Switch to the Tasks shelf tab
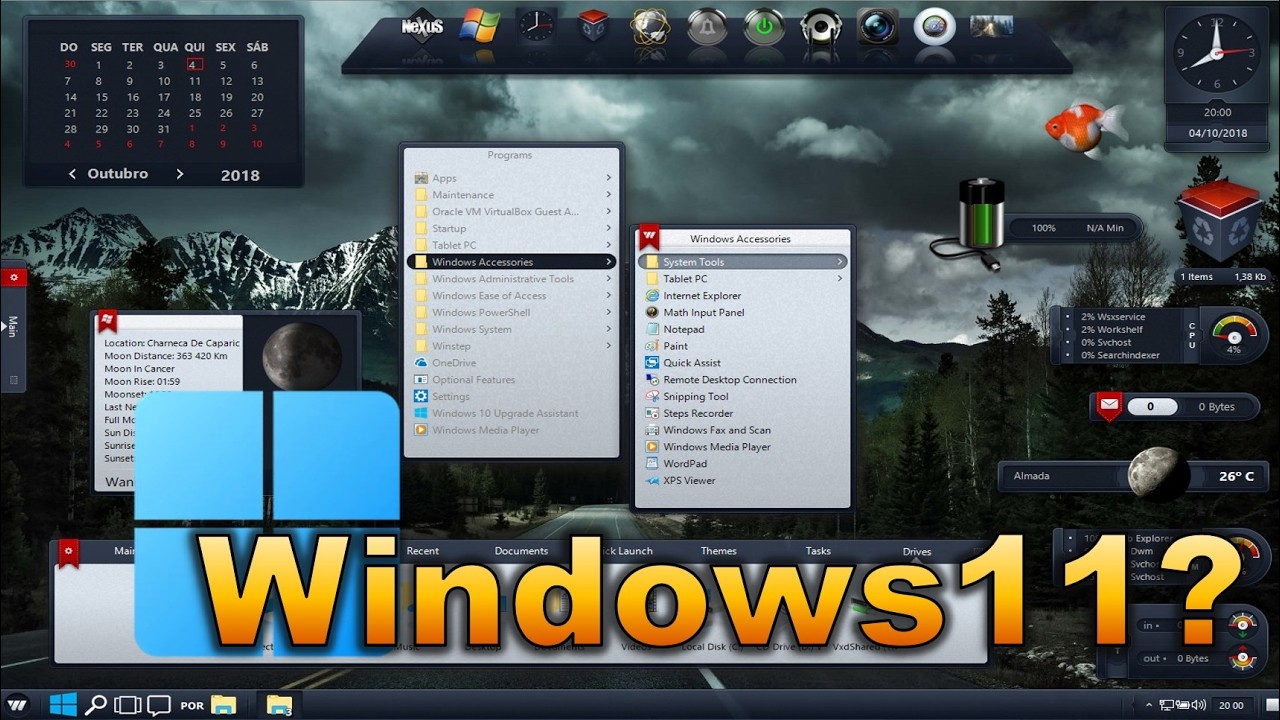Image resolution: width=1280 pixels, height=720 pixels. [818, 551]
